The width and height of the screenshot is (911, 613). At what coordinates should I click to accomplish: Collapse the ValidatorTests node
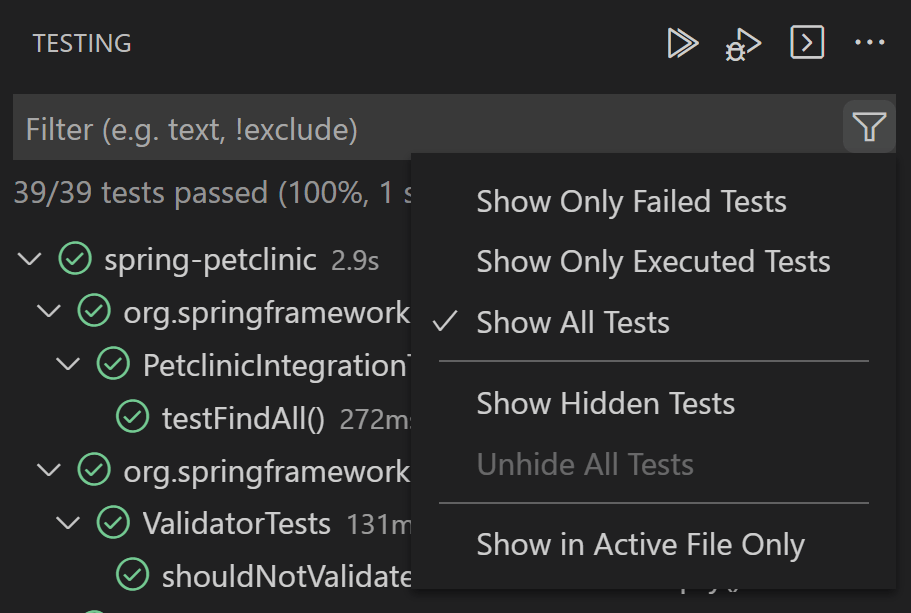pos(67,523)
